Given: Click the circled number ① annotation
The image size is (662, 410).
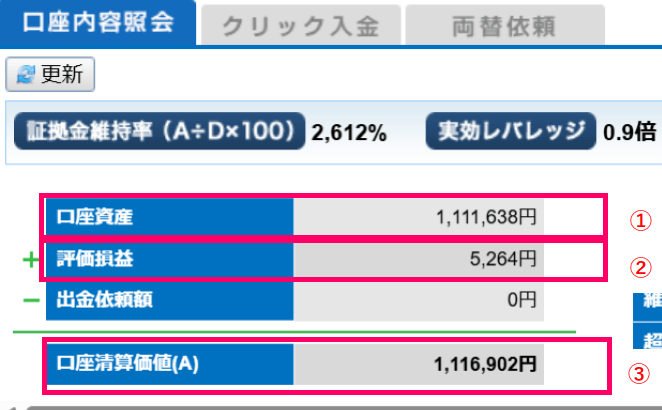Looking at the screenshot, I should tap(639, 221).
